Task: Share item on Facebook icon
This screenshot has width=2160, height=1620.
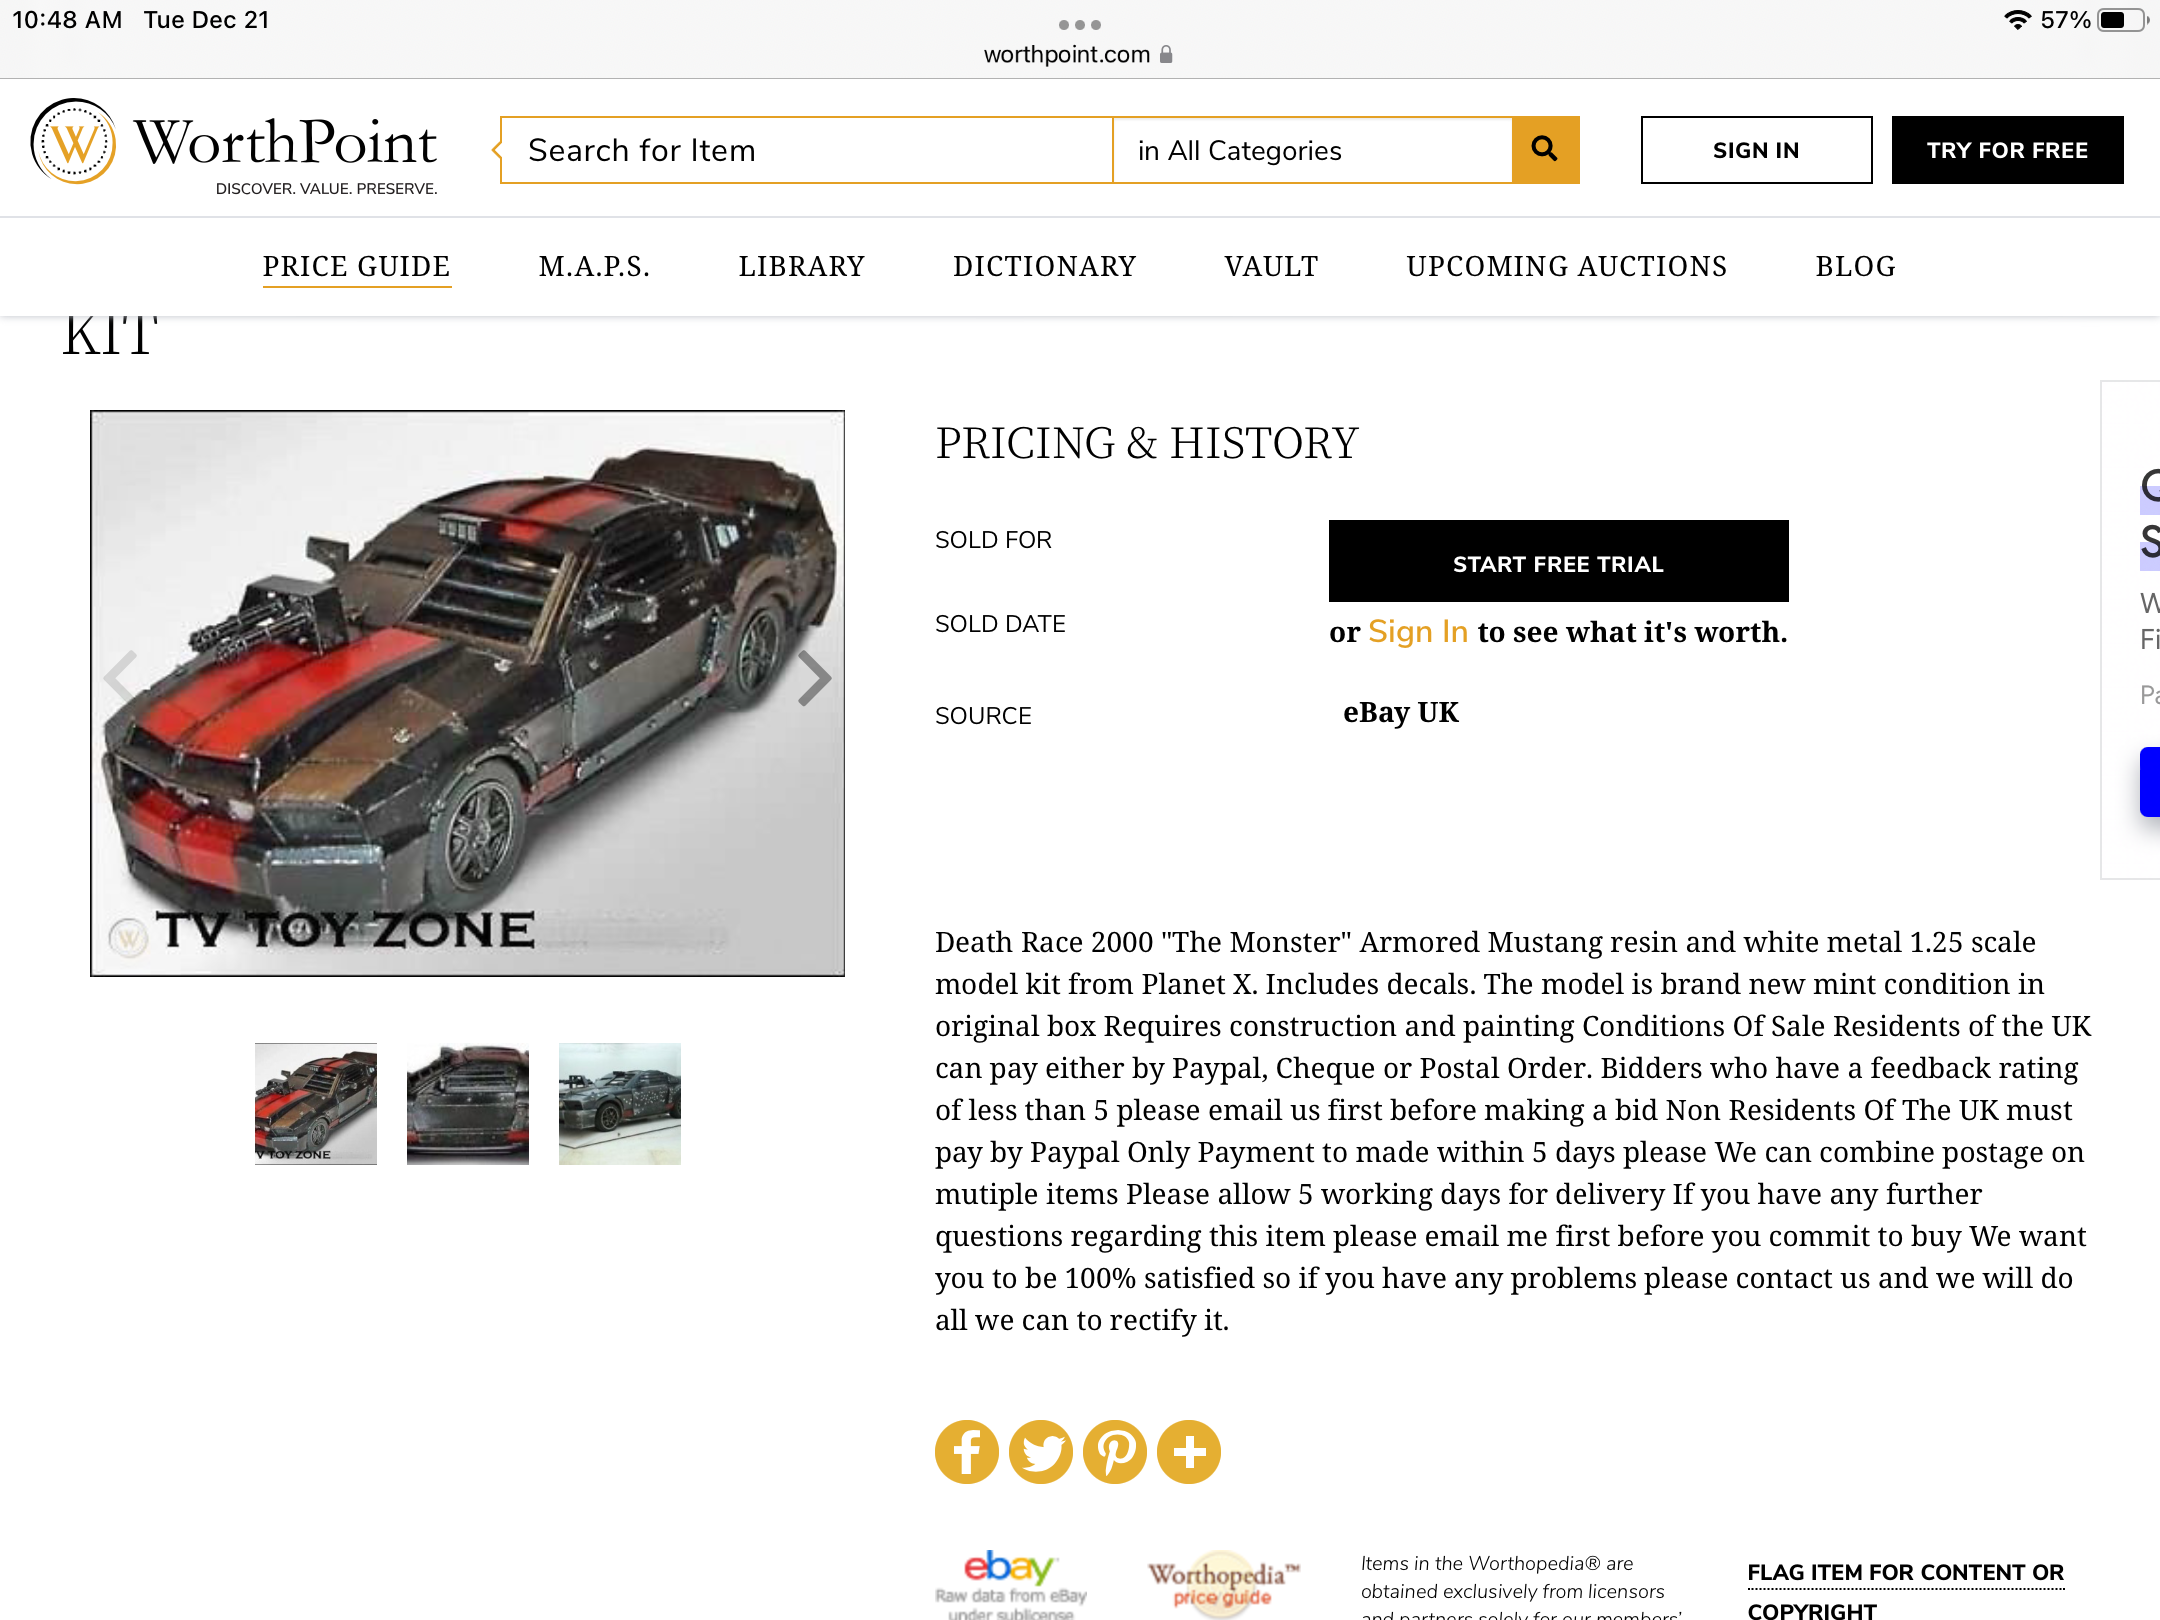Action: [966, 1452]
